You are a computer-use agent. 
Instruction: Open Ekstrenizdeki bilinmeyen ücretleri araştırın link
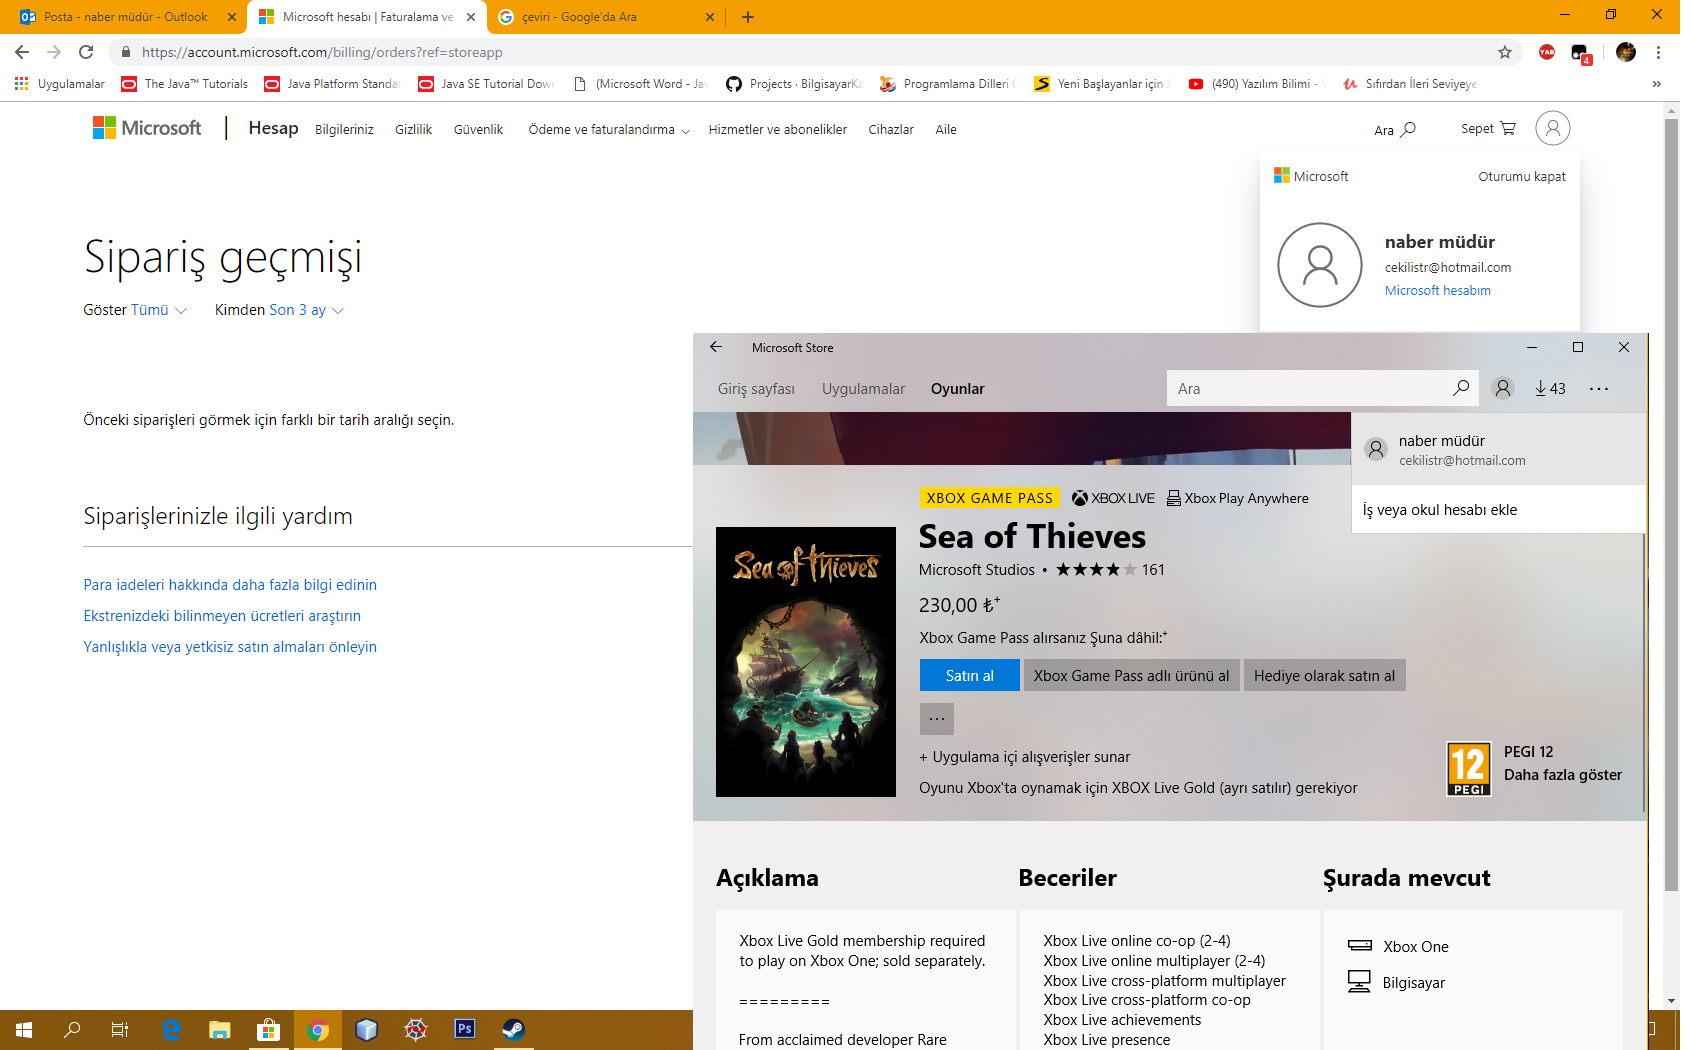click(222, 616)
